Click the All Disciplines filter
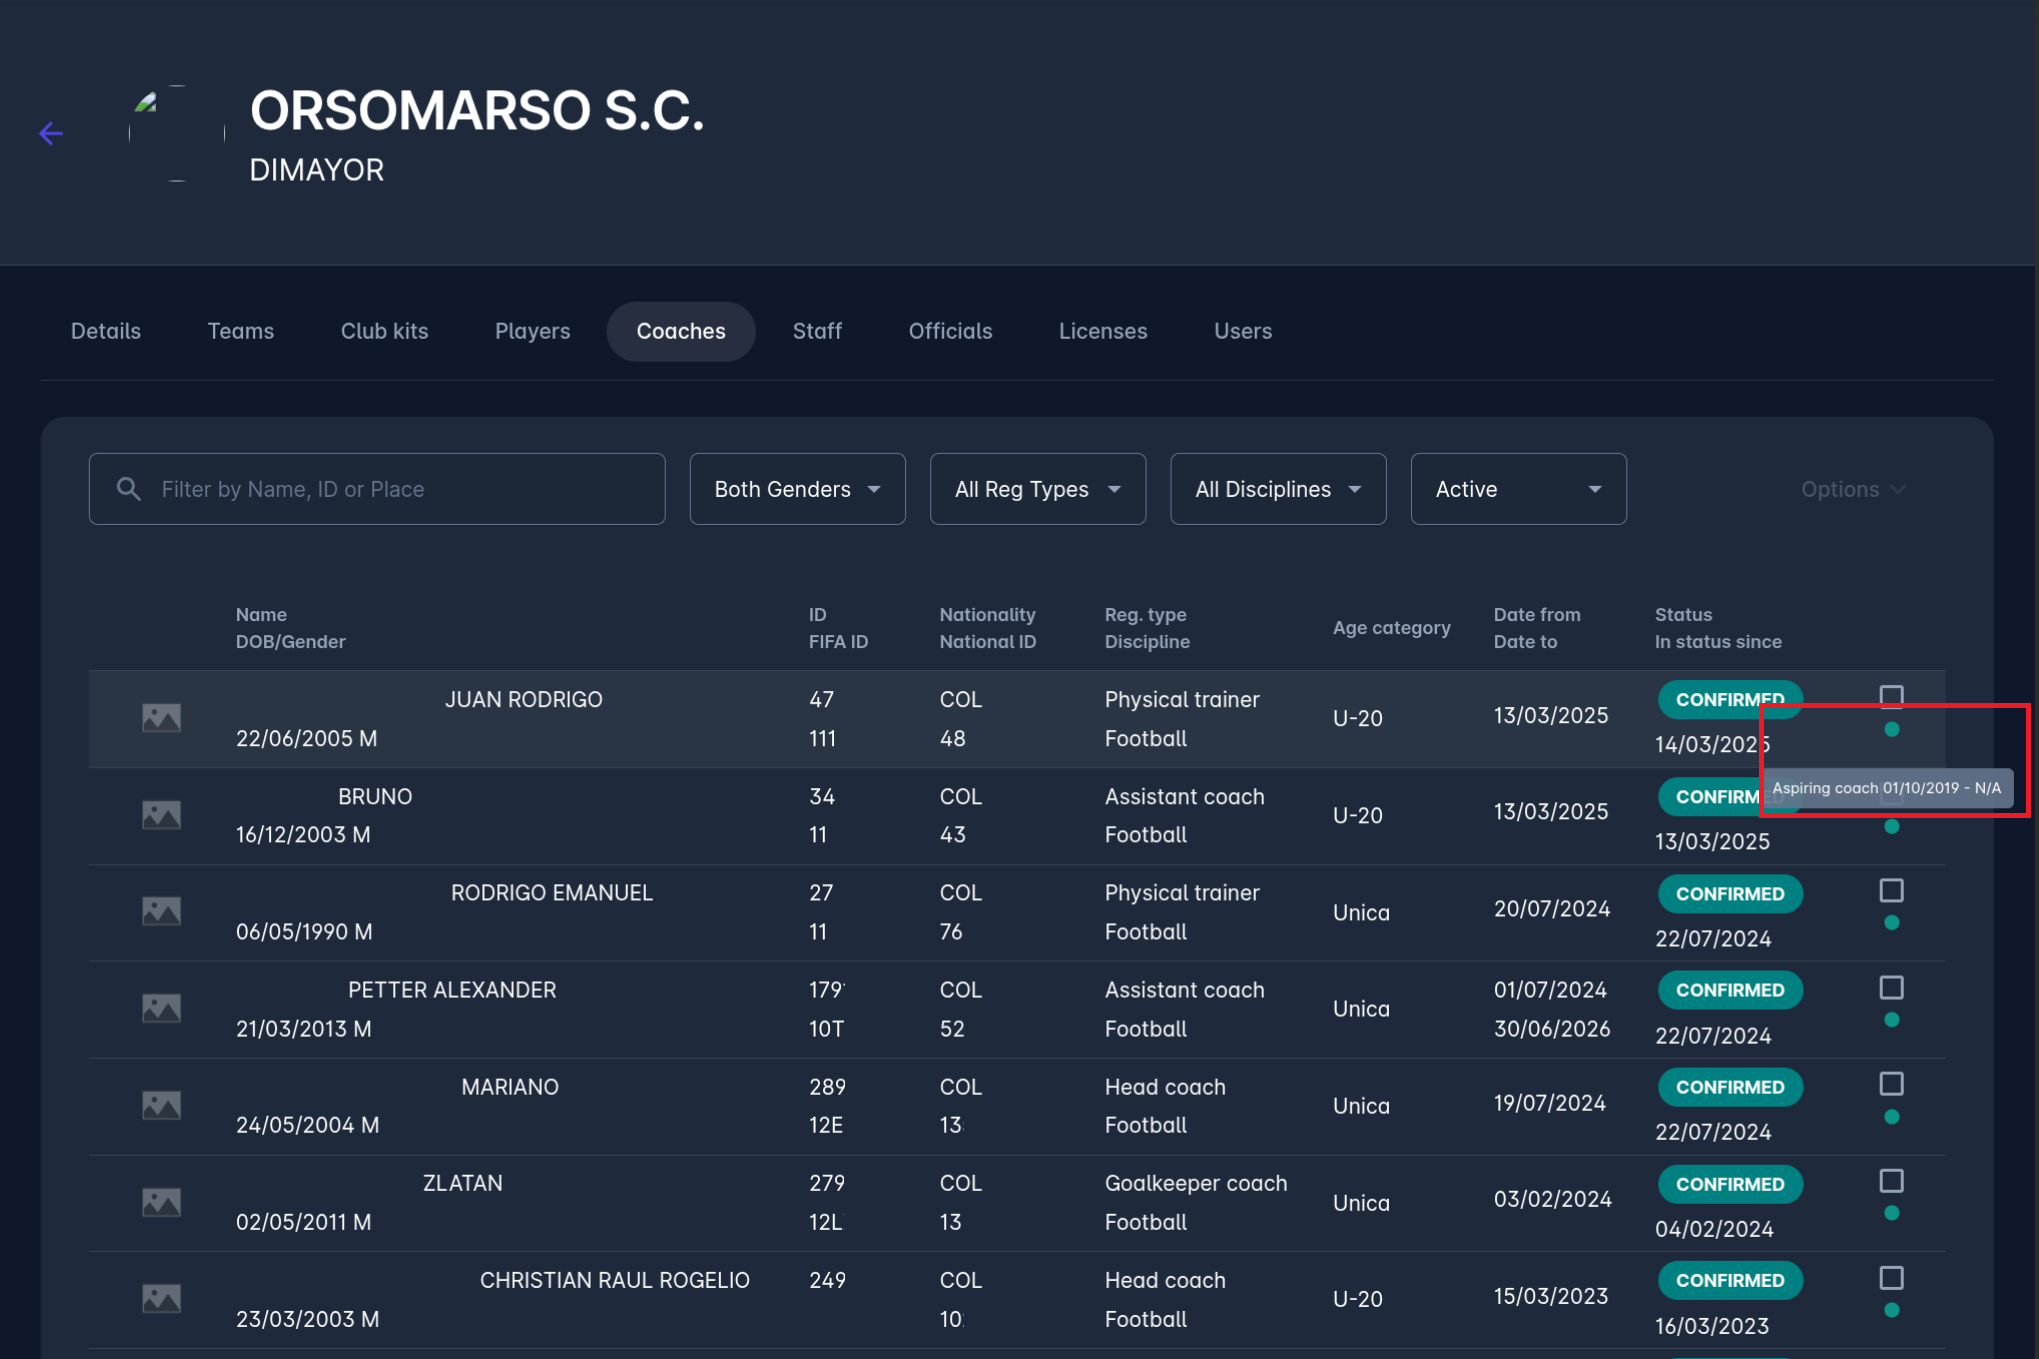Viewport: 2039px width, 1359px height. pyautogui.click(x=1277, y=489)
